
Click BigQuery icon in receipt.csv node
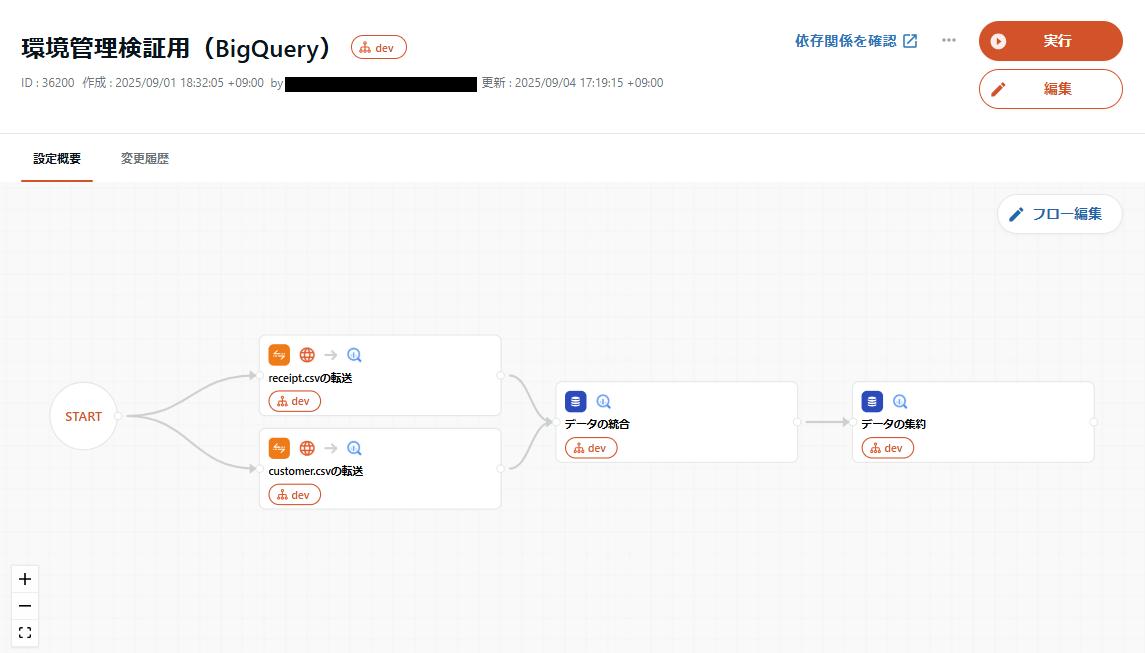coord(354,355)
